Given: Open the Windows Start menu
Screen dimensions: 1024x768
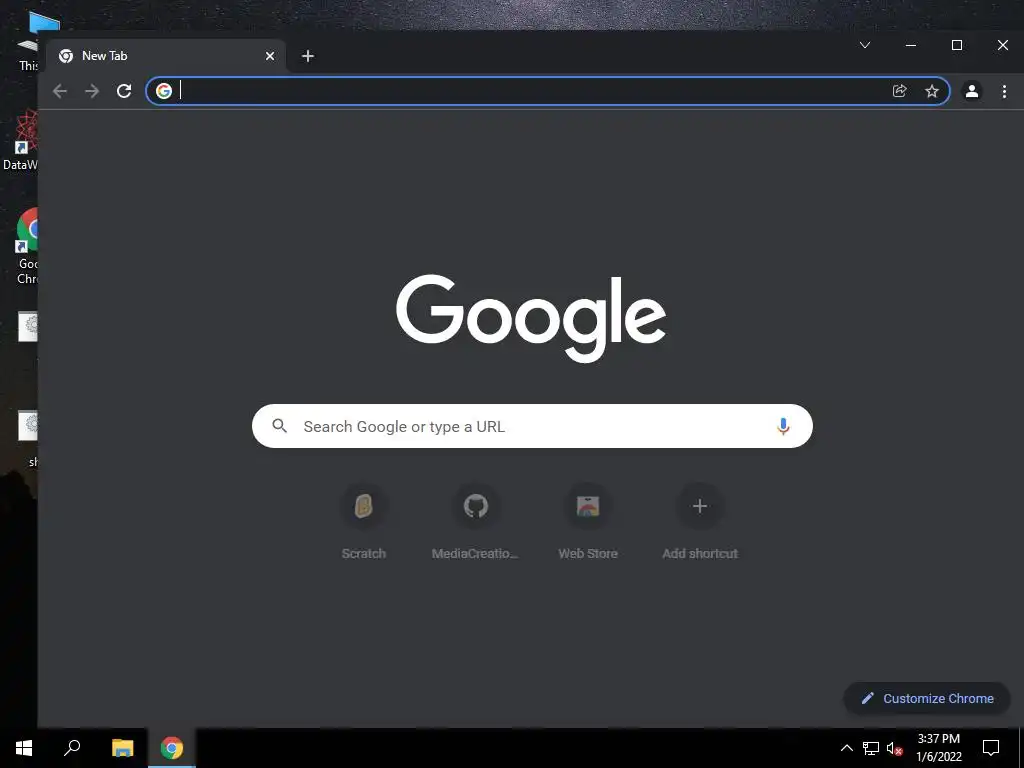Looking at the screenshot, I should click(24, 748).
